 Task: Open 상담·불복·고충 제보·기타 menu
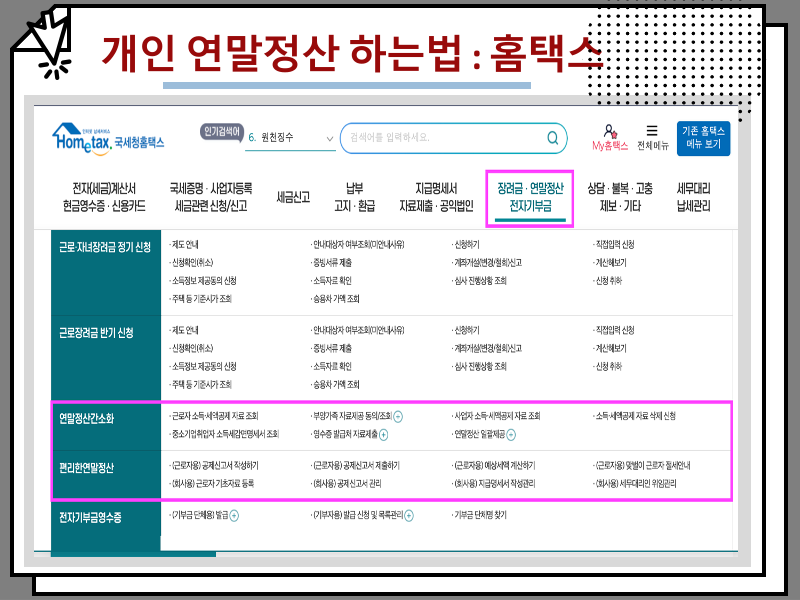tap(620, 197)
